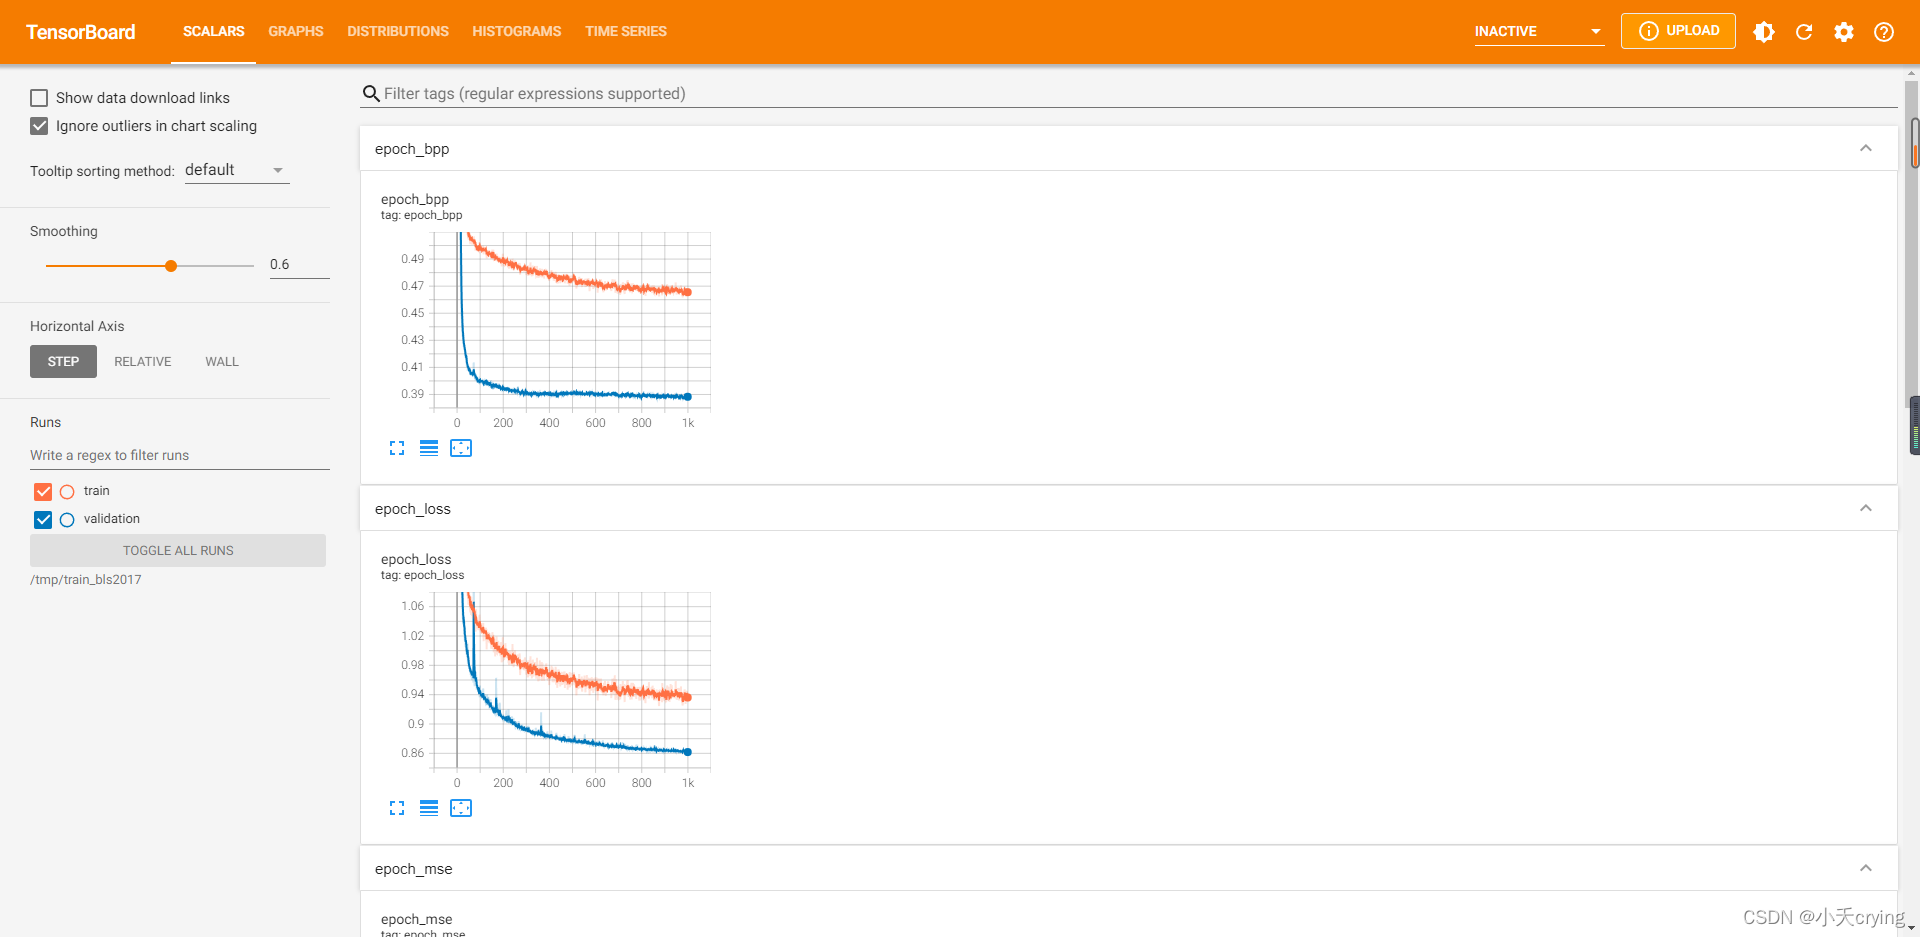
Task: Select STEP horizontal axis
Action: click(63, 362)
